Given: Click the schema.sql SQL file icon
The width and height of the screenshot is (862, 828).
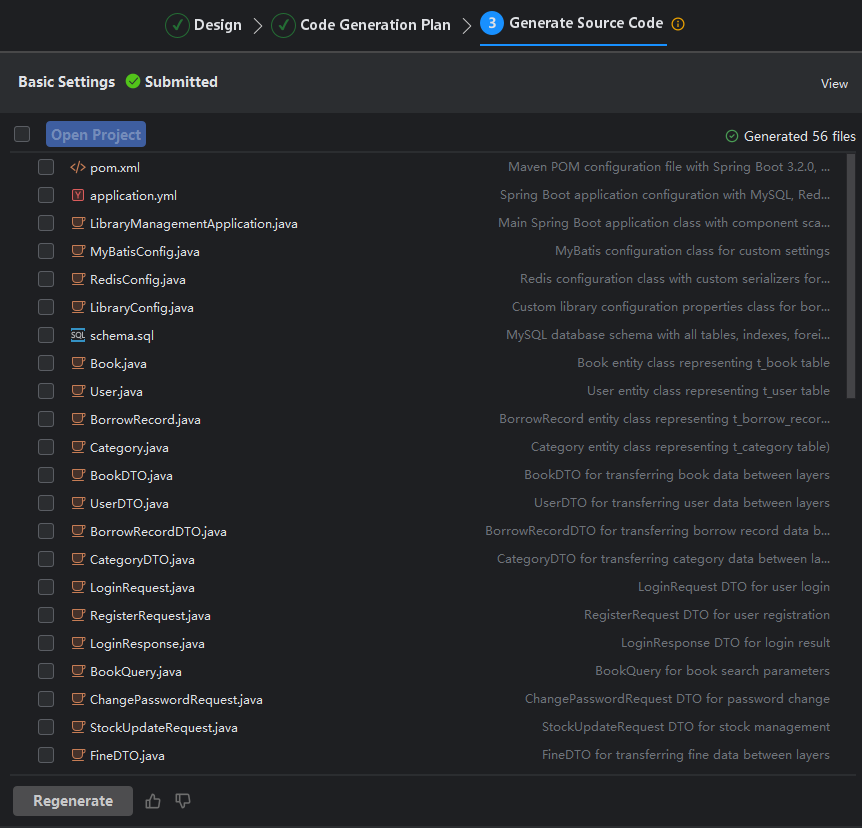Looking at the screenshot, I should pos(78,335).
